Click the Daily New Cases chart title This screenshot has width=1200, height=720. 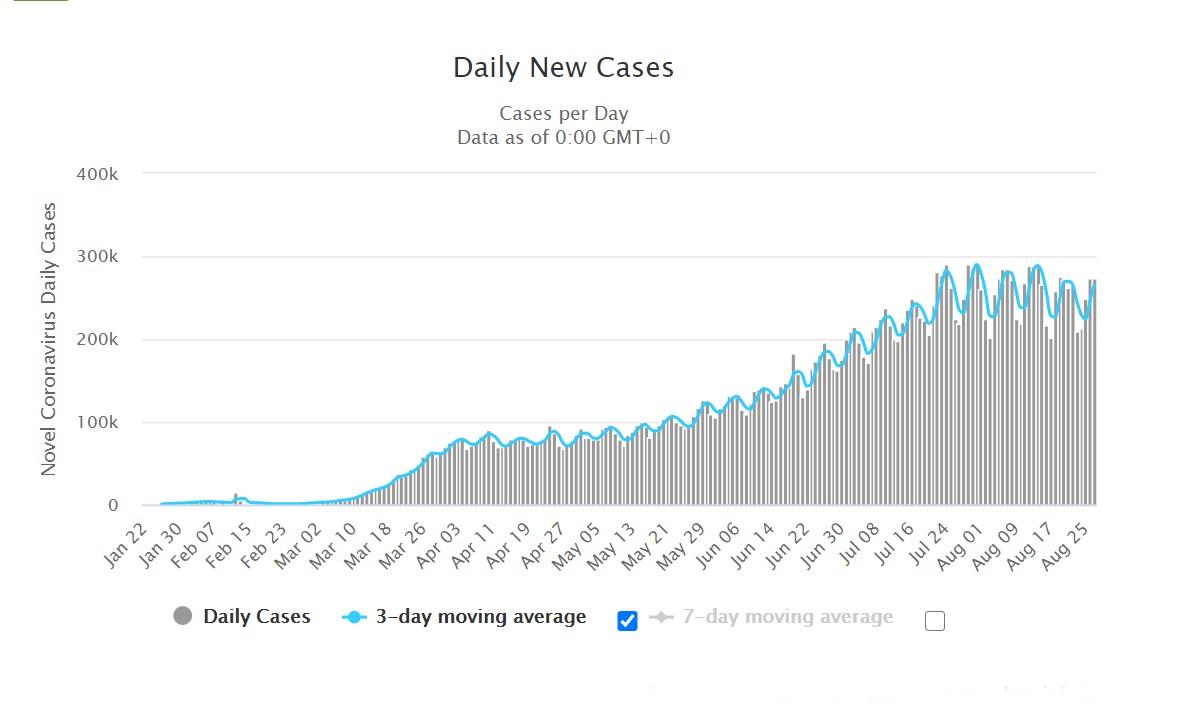click(x=563, y=68)
